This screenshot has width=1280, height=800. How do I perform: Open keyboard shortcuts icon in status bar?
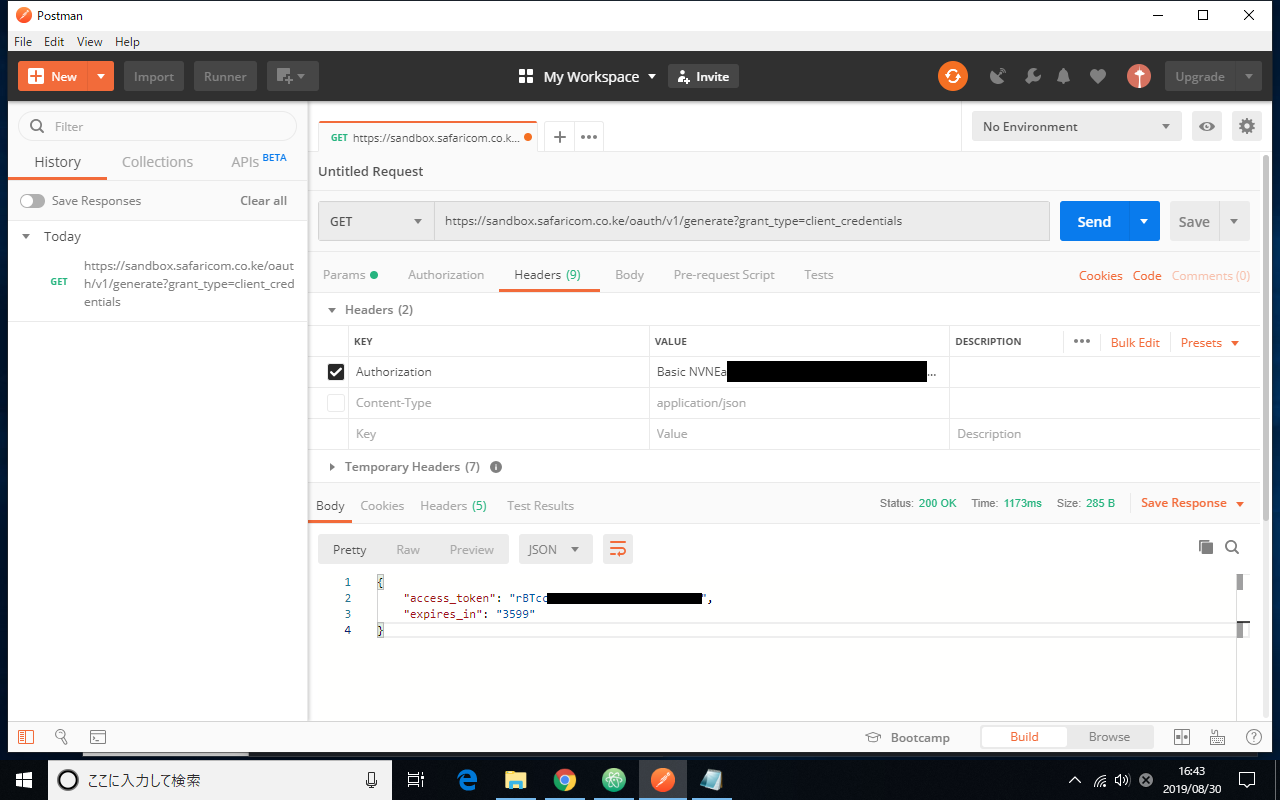(x=1218, y=737)
